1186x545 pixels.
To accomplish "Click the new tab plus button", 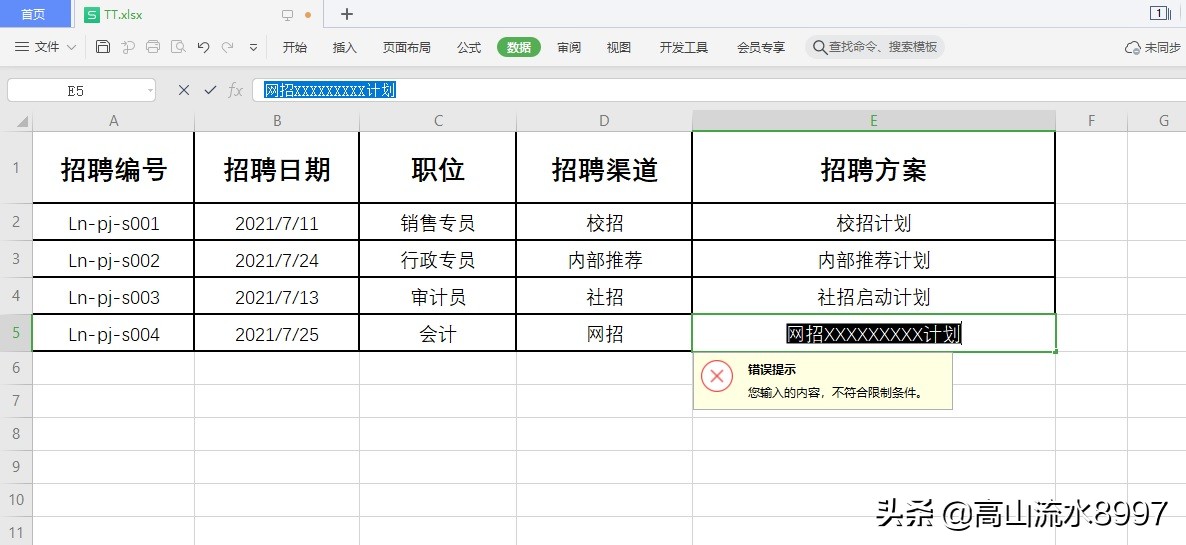I will (x=347, y=14).
